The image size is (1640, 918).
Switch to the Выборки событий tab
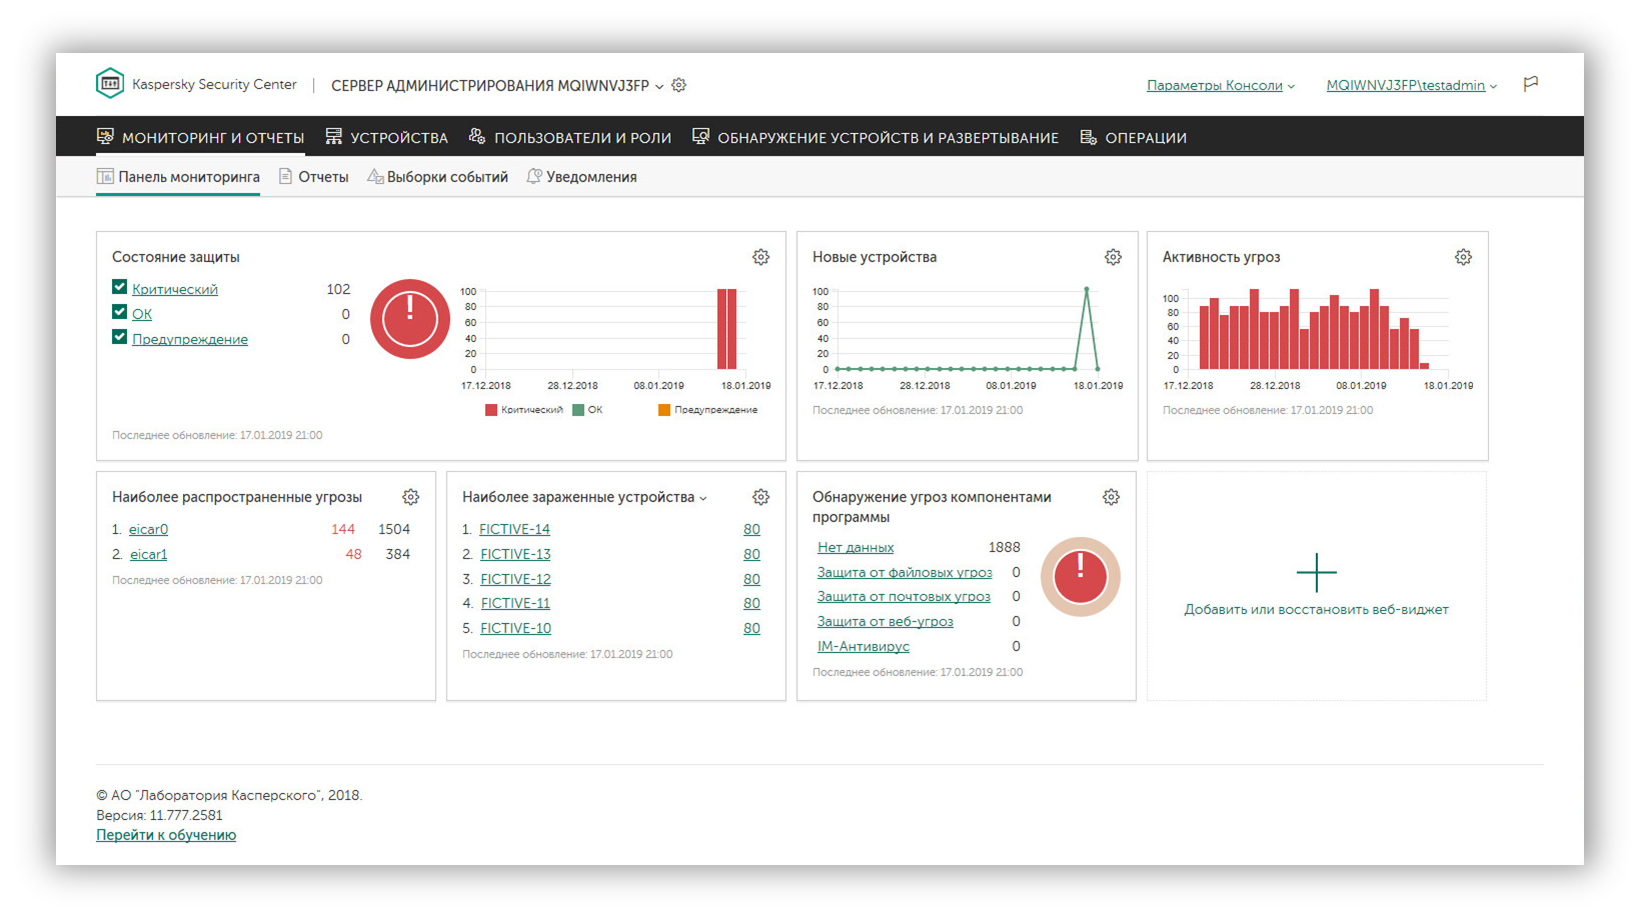438,177
